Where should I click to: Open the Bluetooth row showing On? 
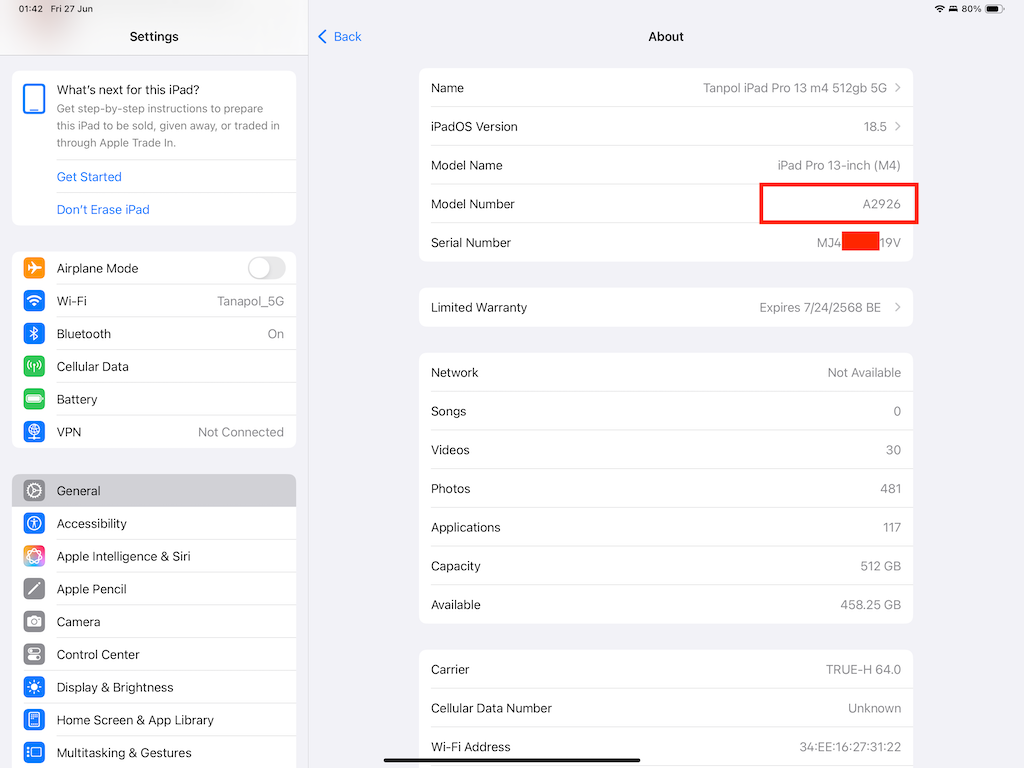(154, 333)
